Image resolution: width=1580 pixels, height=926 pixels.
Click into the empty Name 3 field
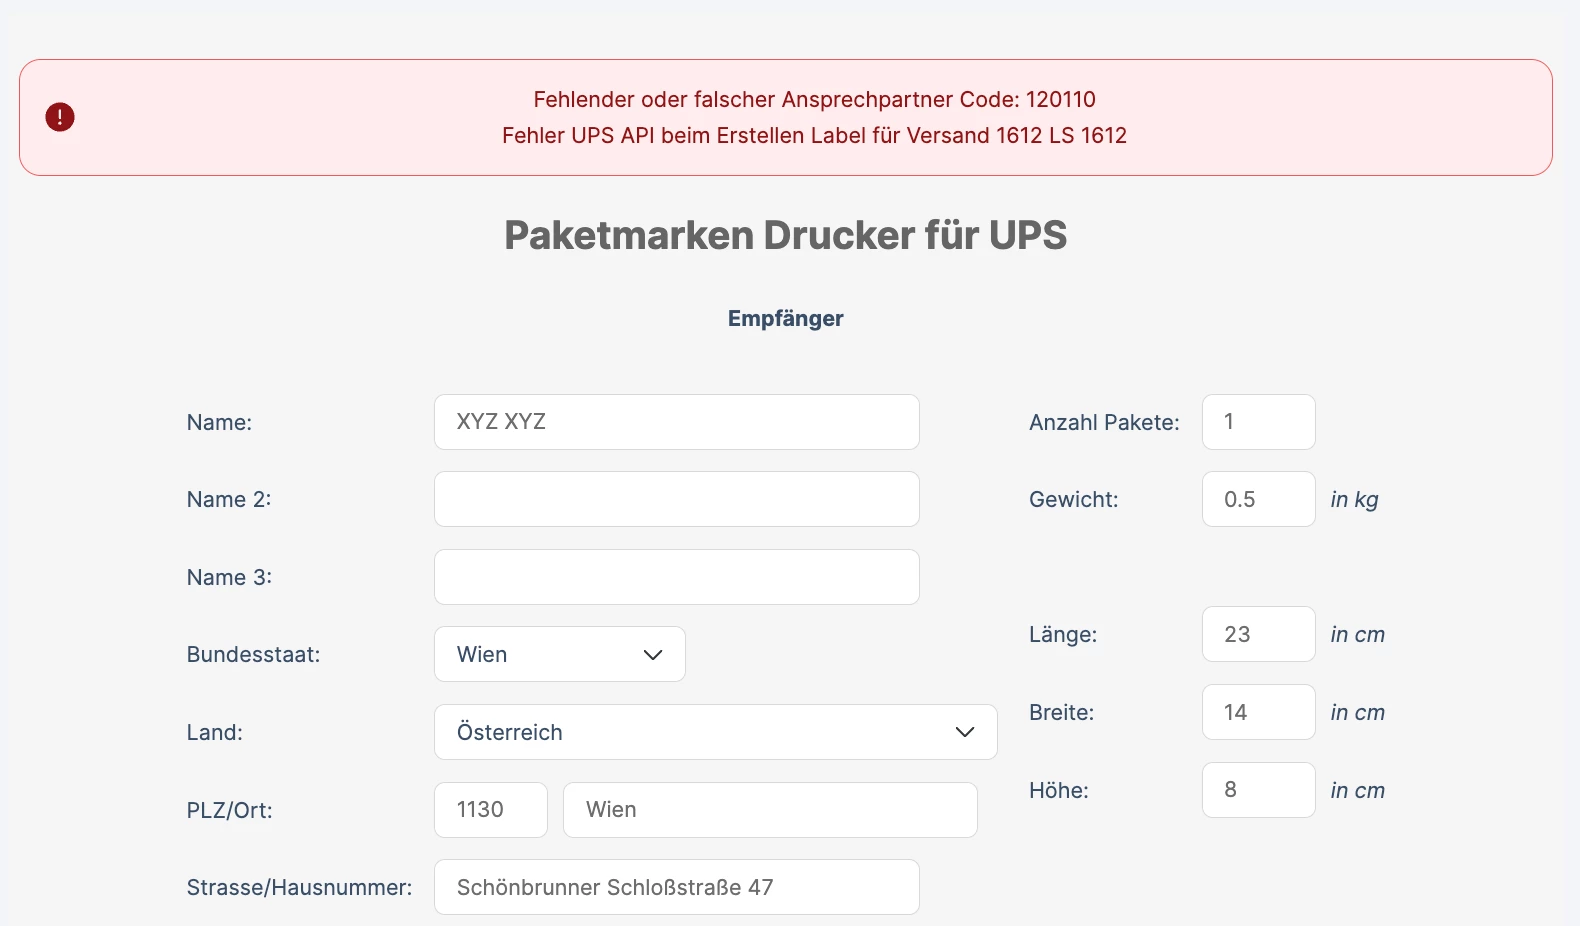coord(677,577)
